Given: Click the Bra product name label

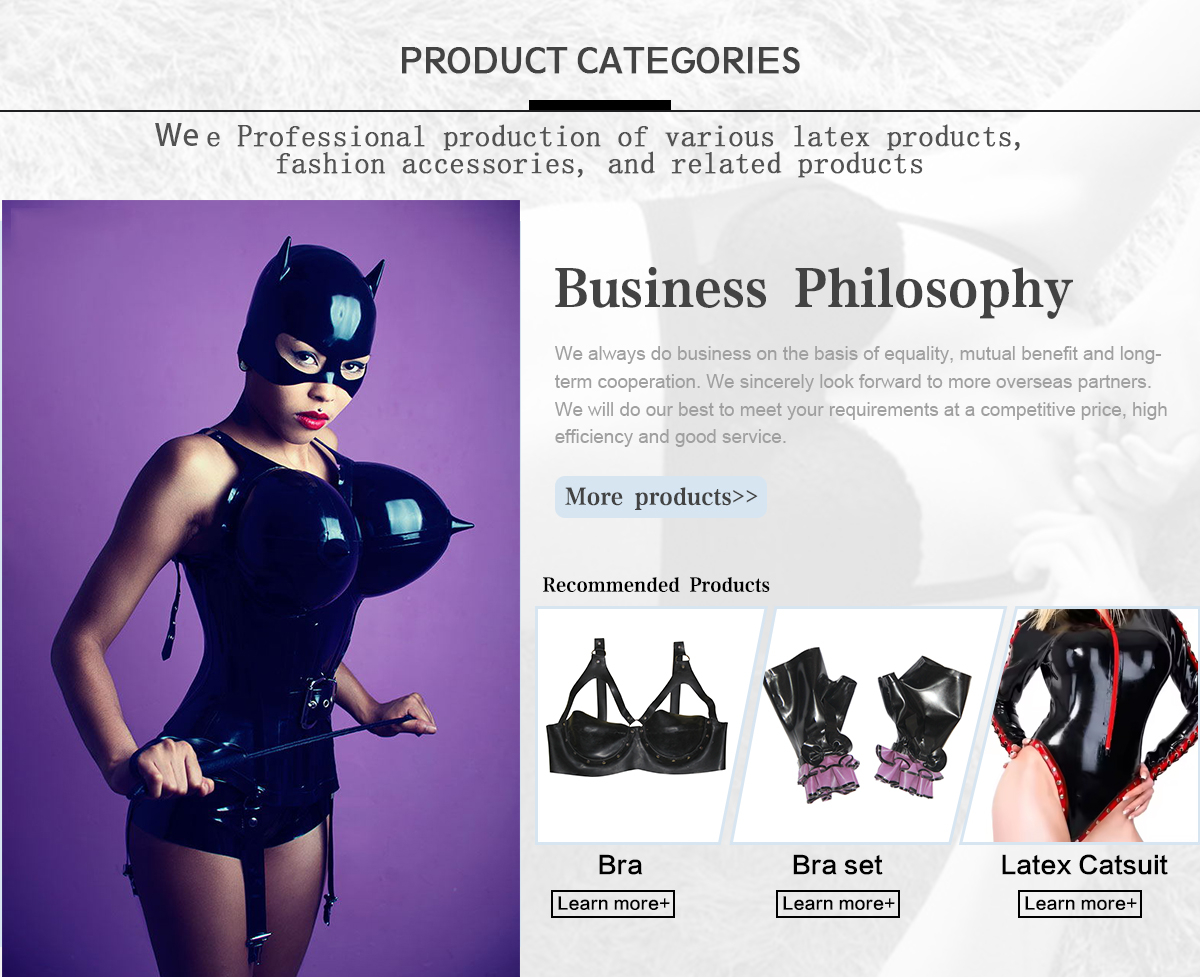Looking at the screenshot, I should click(x=620, y=865).
